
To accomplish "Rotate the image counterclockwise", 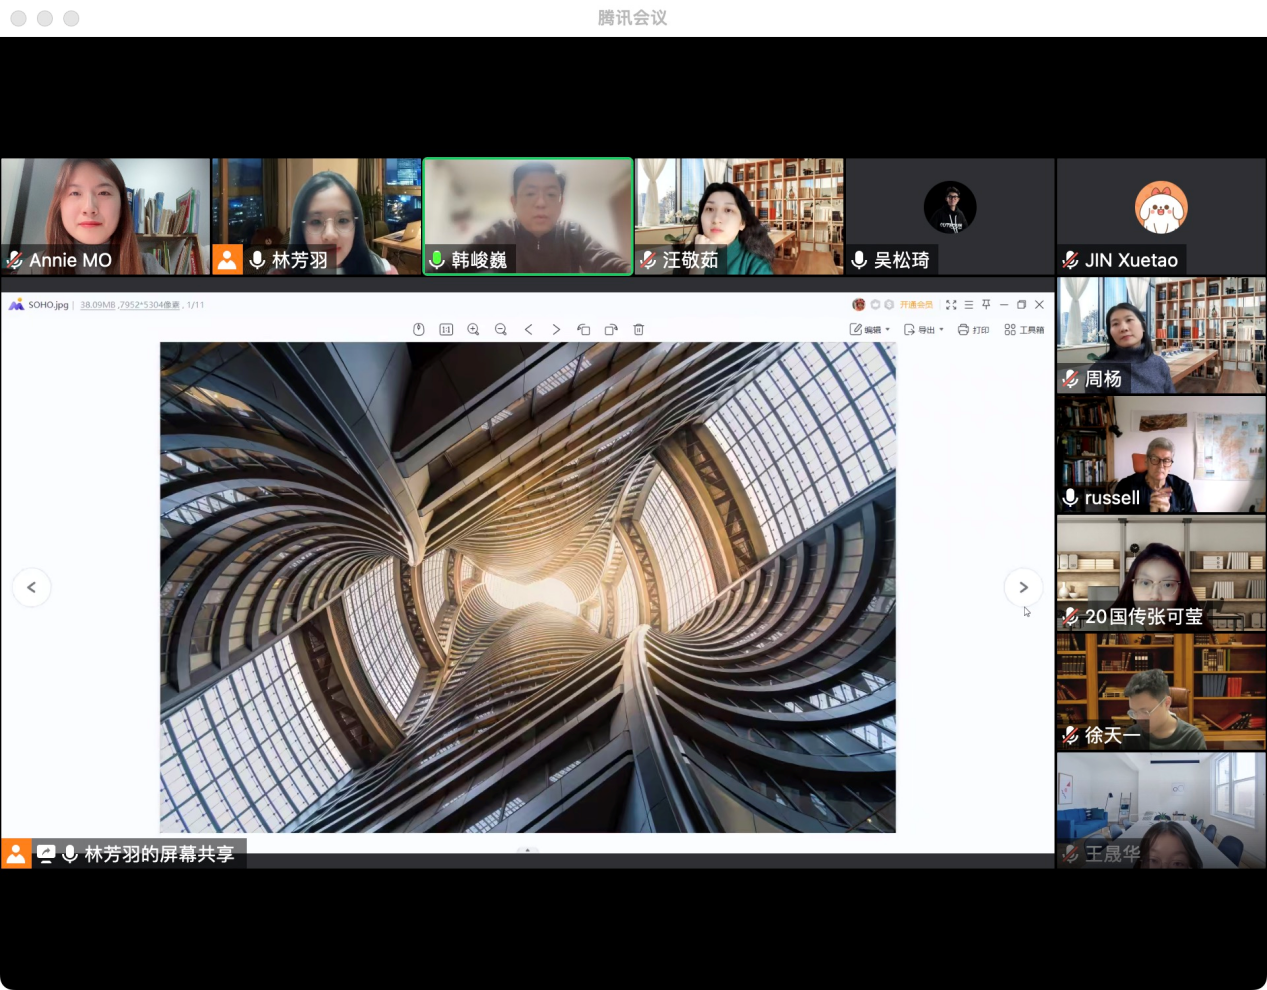I will (x=584, y=329).
